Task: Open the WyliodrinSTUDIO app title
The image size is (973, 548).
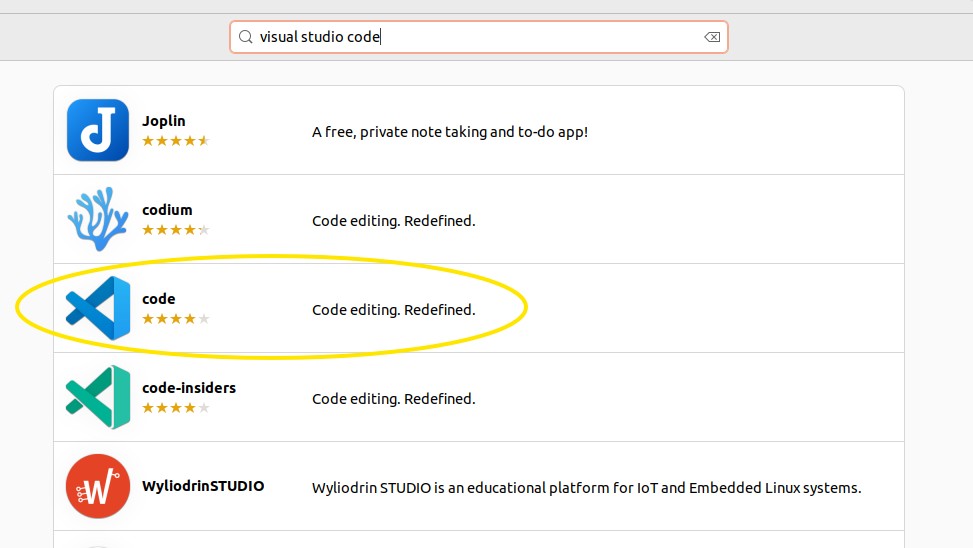Action: click(203, 486)
